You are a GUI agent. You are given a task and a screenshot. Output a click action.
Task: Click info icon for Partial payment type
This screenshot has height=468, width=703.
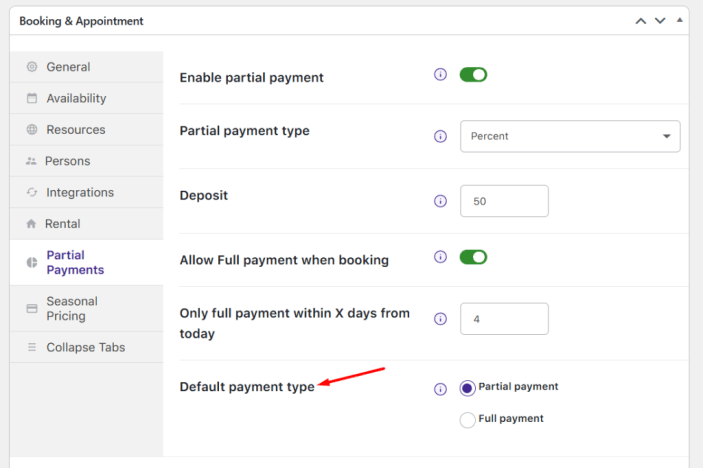pos(440,136)
